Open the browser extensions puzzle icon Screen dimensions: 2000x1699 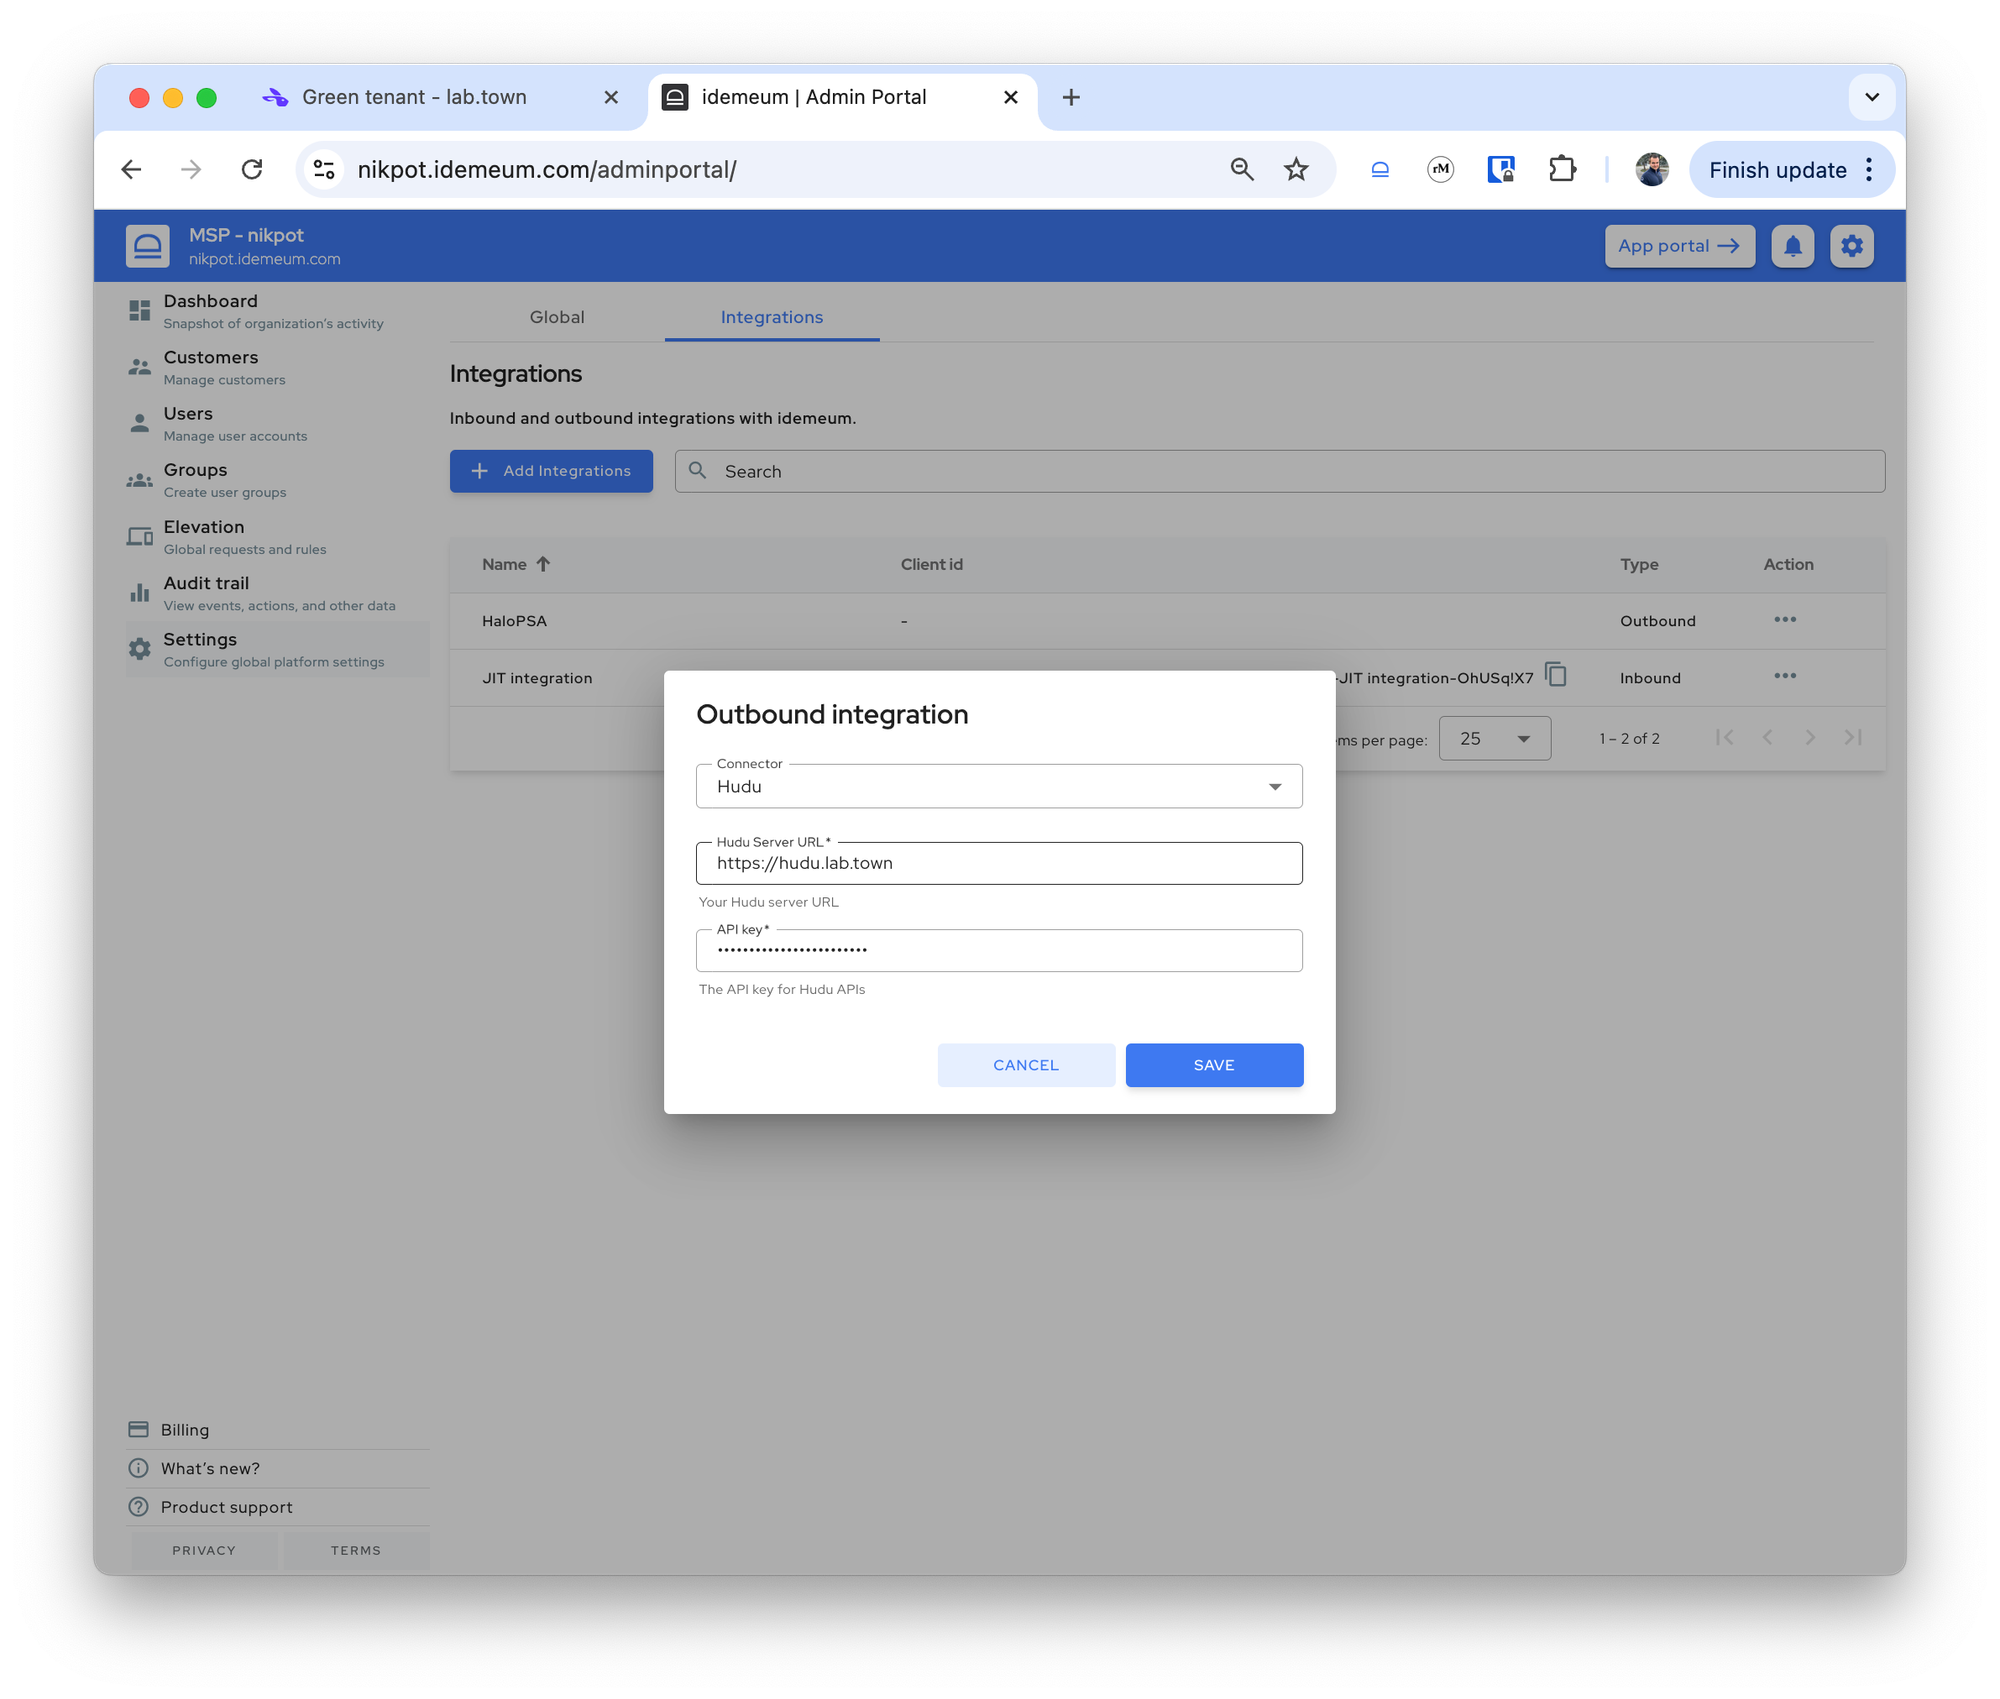[x=1561, y=170]
